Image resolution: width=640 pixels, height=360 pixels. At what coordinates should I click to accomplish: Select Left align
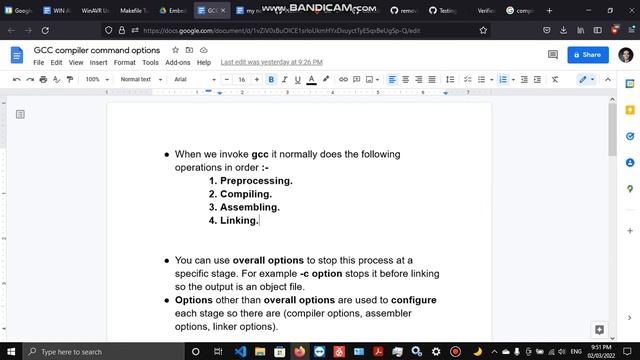pos(392,80)
